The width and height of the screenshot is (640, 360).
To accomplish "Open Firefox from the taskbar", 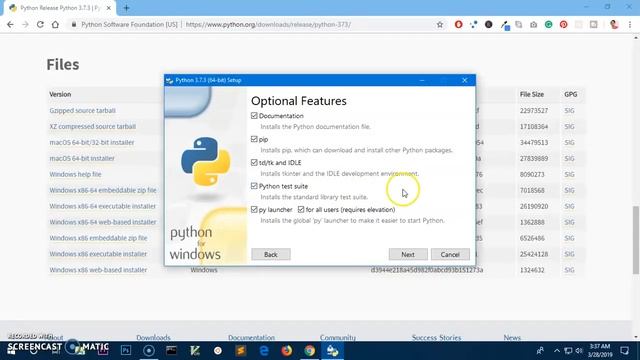I will click(x=287, y=351).
